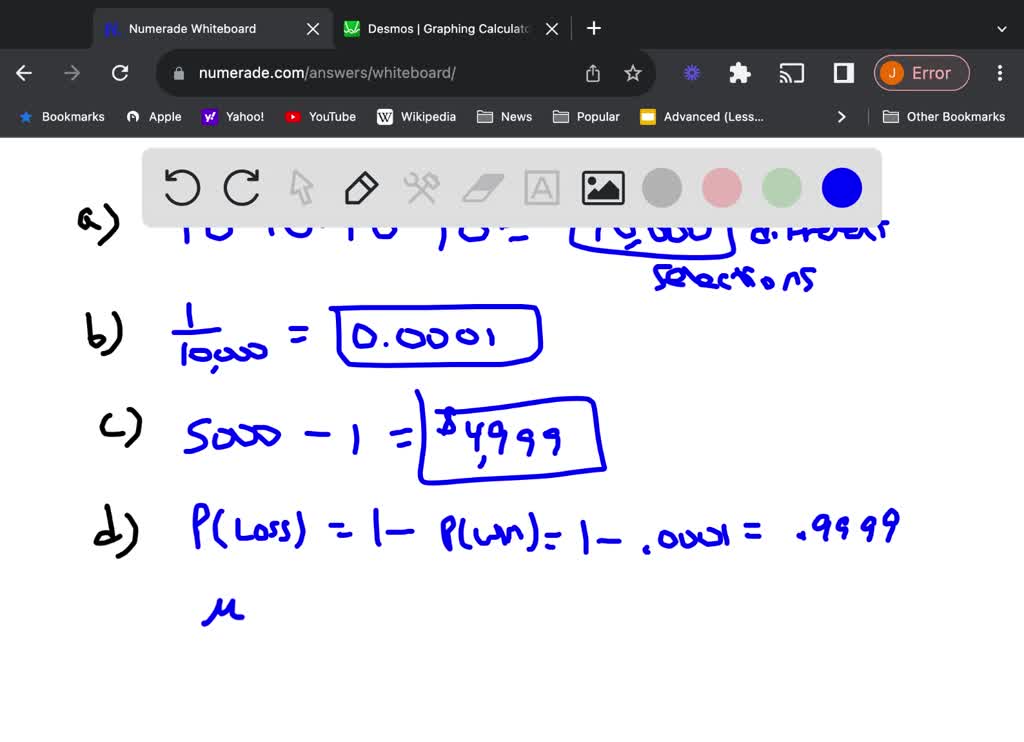The width and height of the screenshot is (1024, 742).
Task: Go forward in browser history
Action: pyautogui.click(x=72, y=73)
